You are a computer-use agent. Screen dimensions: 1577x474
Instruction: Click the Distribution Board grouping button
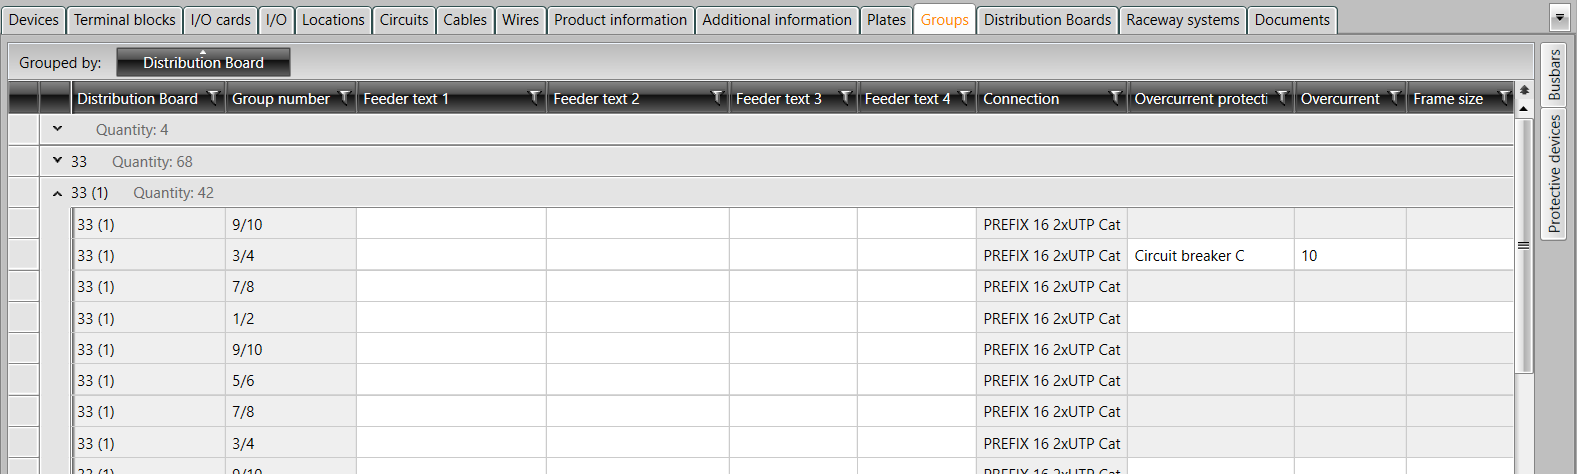203,62
